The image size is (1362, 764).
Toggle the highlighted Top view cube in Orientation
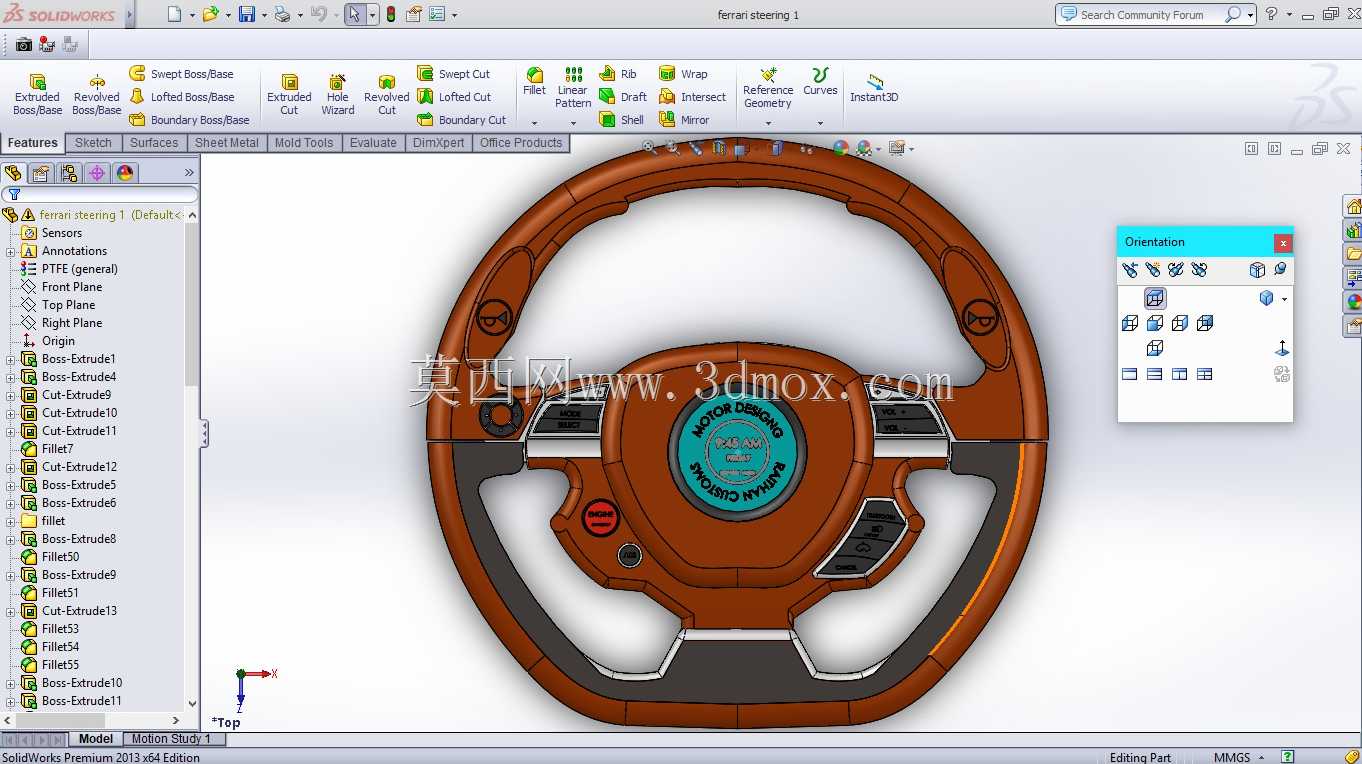click(1155, 299)
